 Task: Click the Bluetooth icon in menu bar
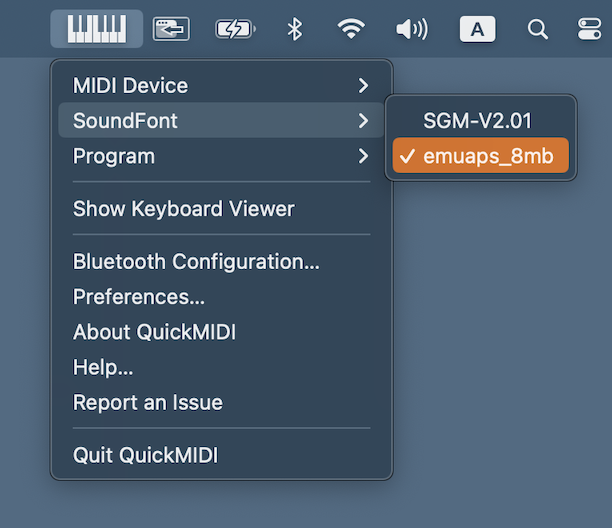(x=294, y=29)
